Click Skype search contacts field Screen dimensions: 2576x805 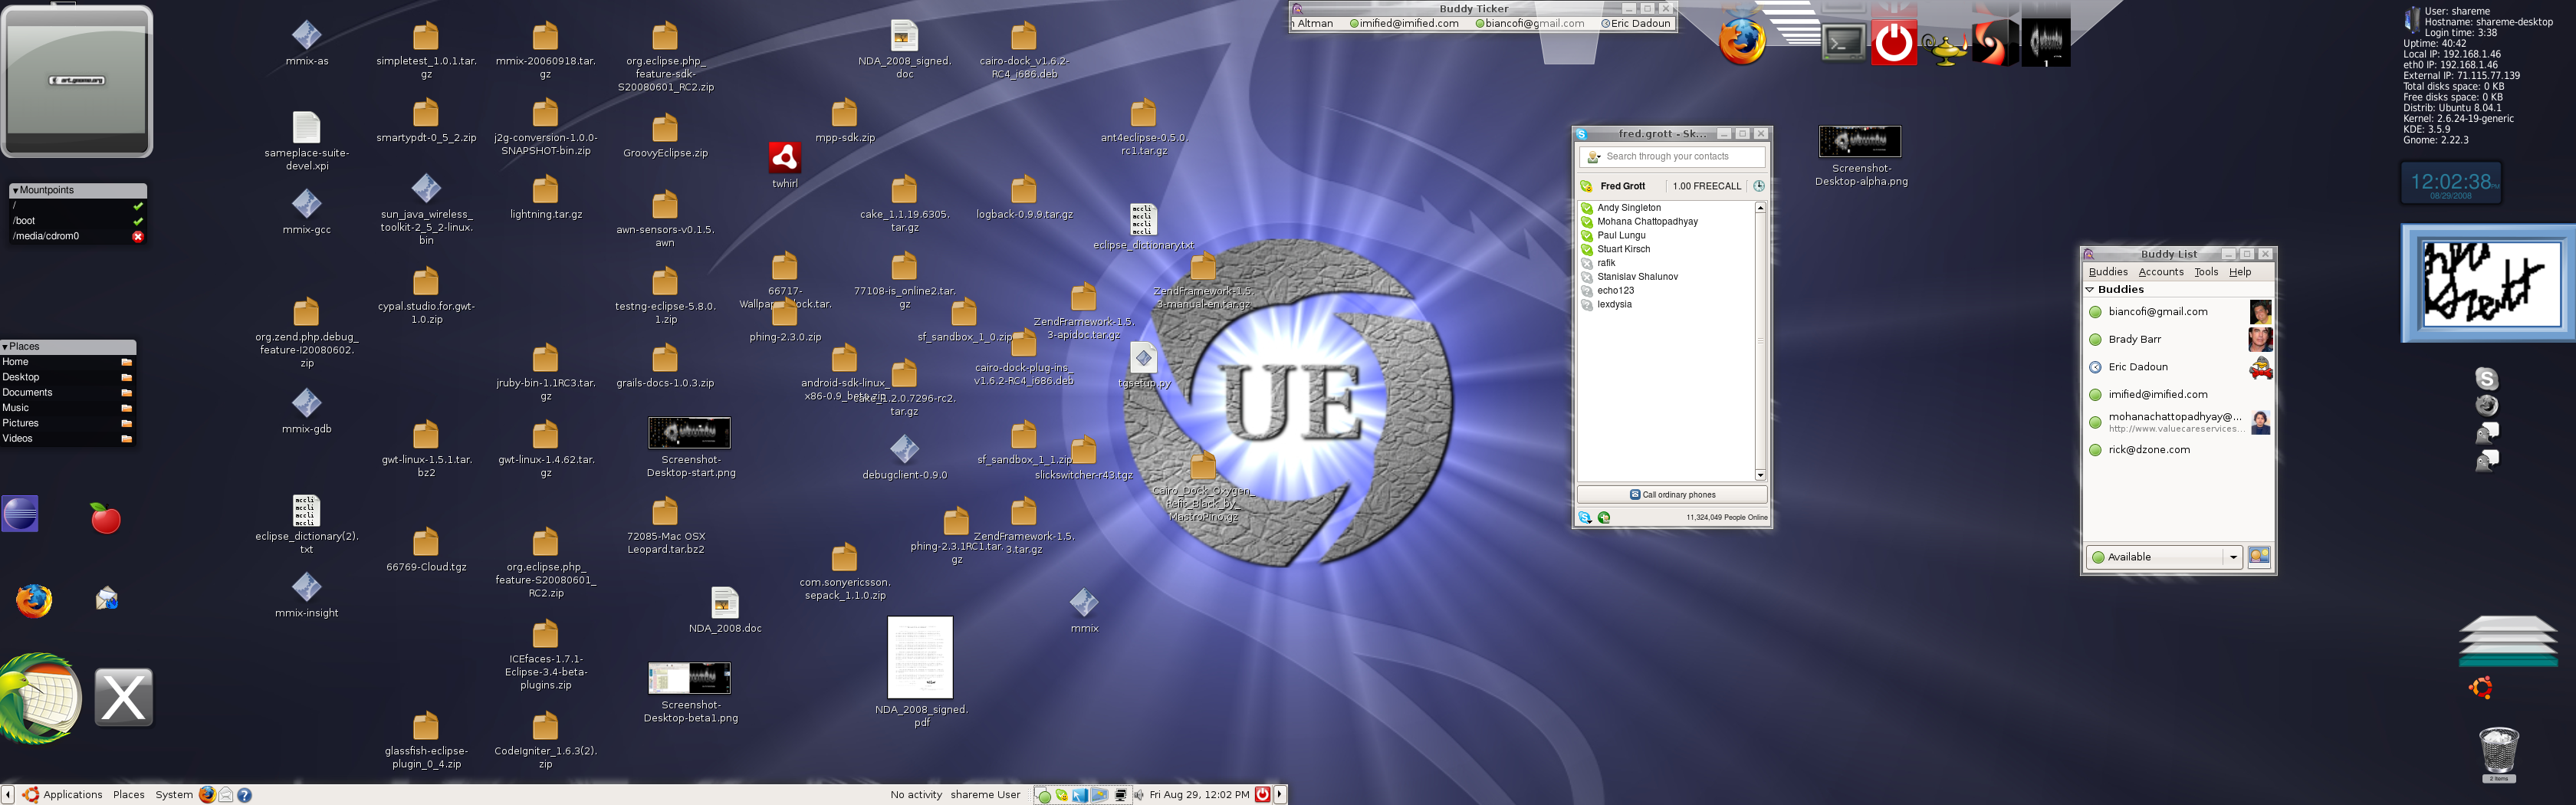(x=1672, y=157)
